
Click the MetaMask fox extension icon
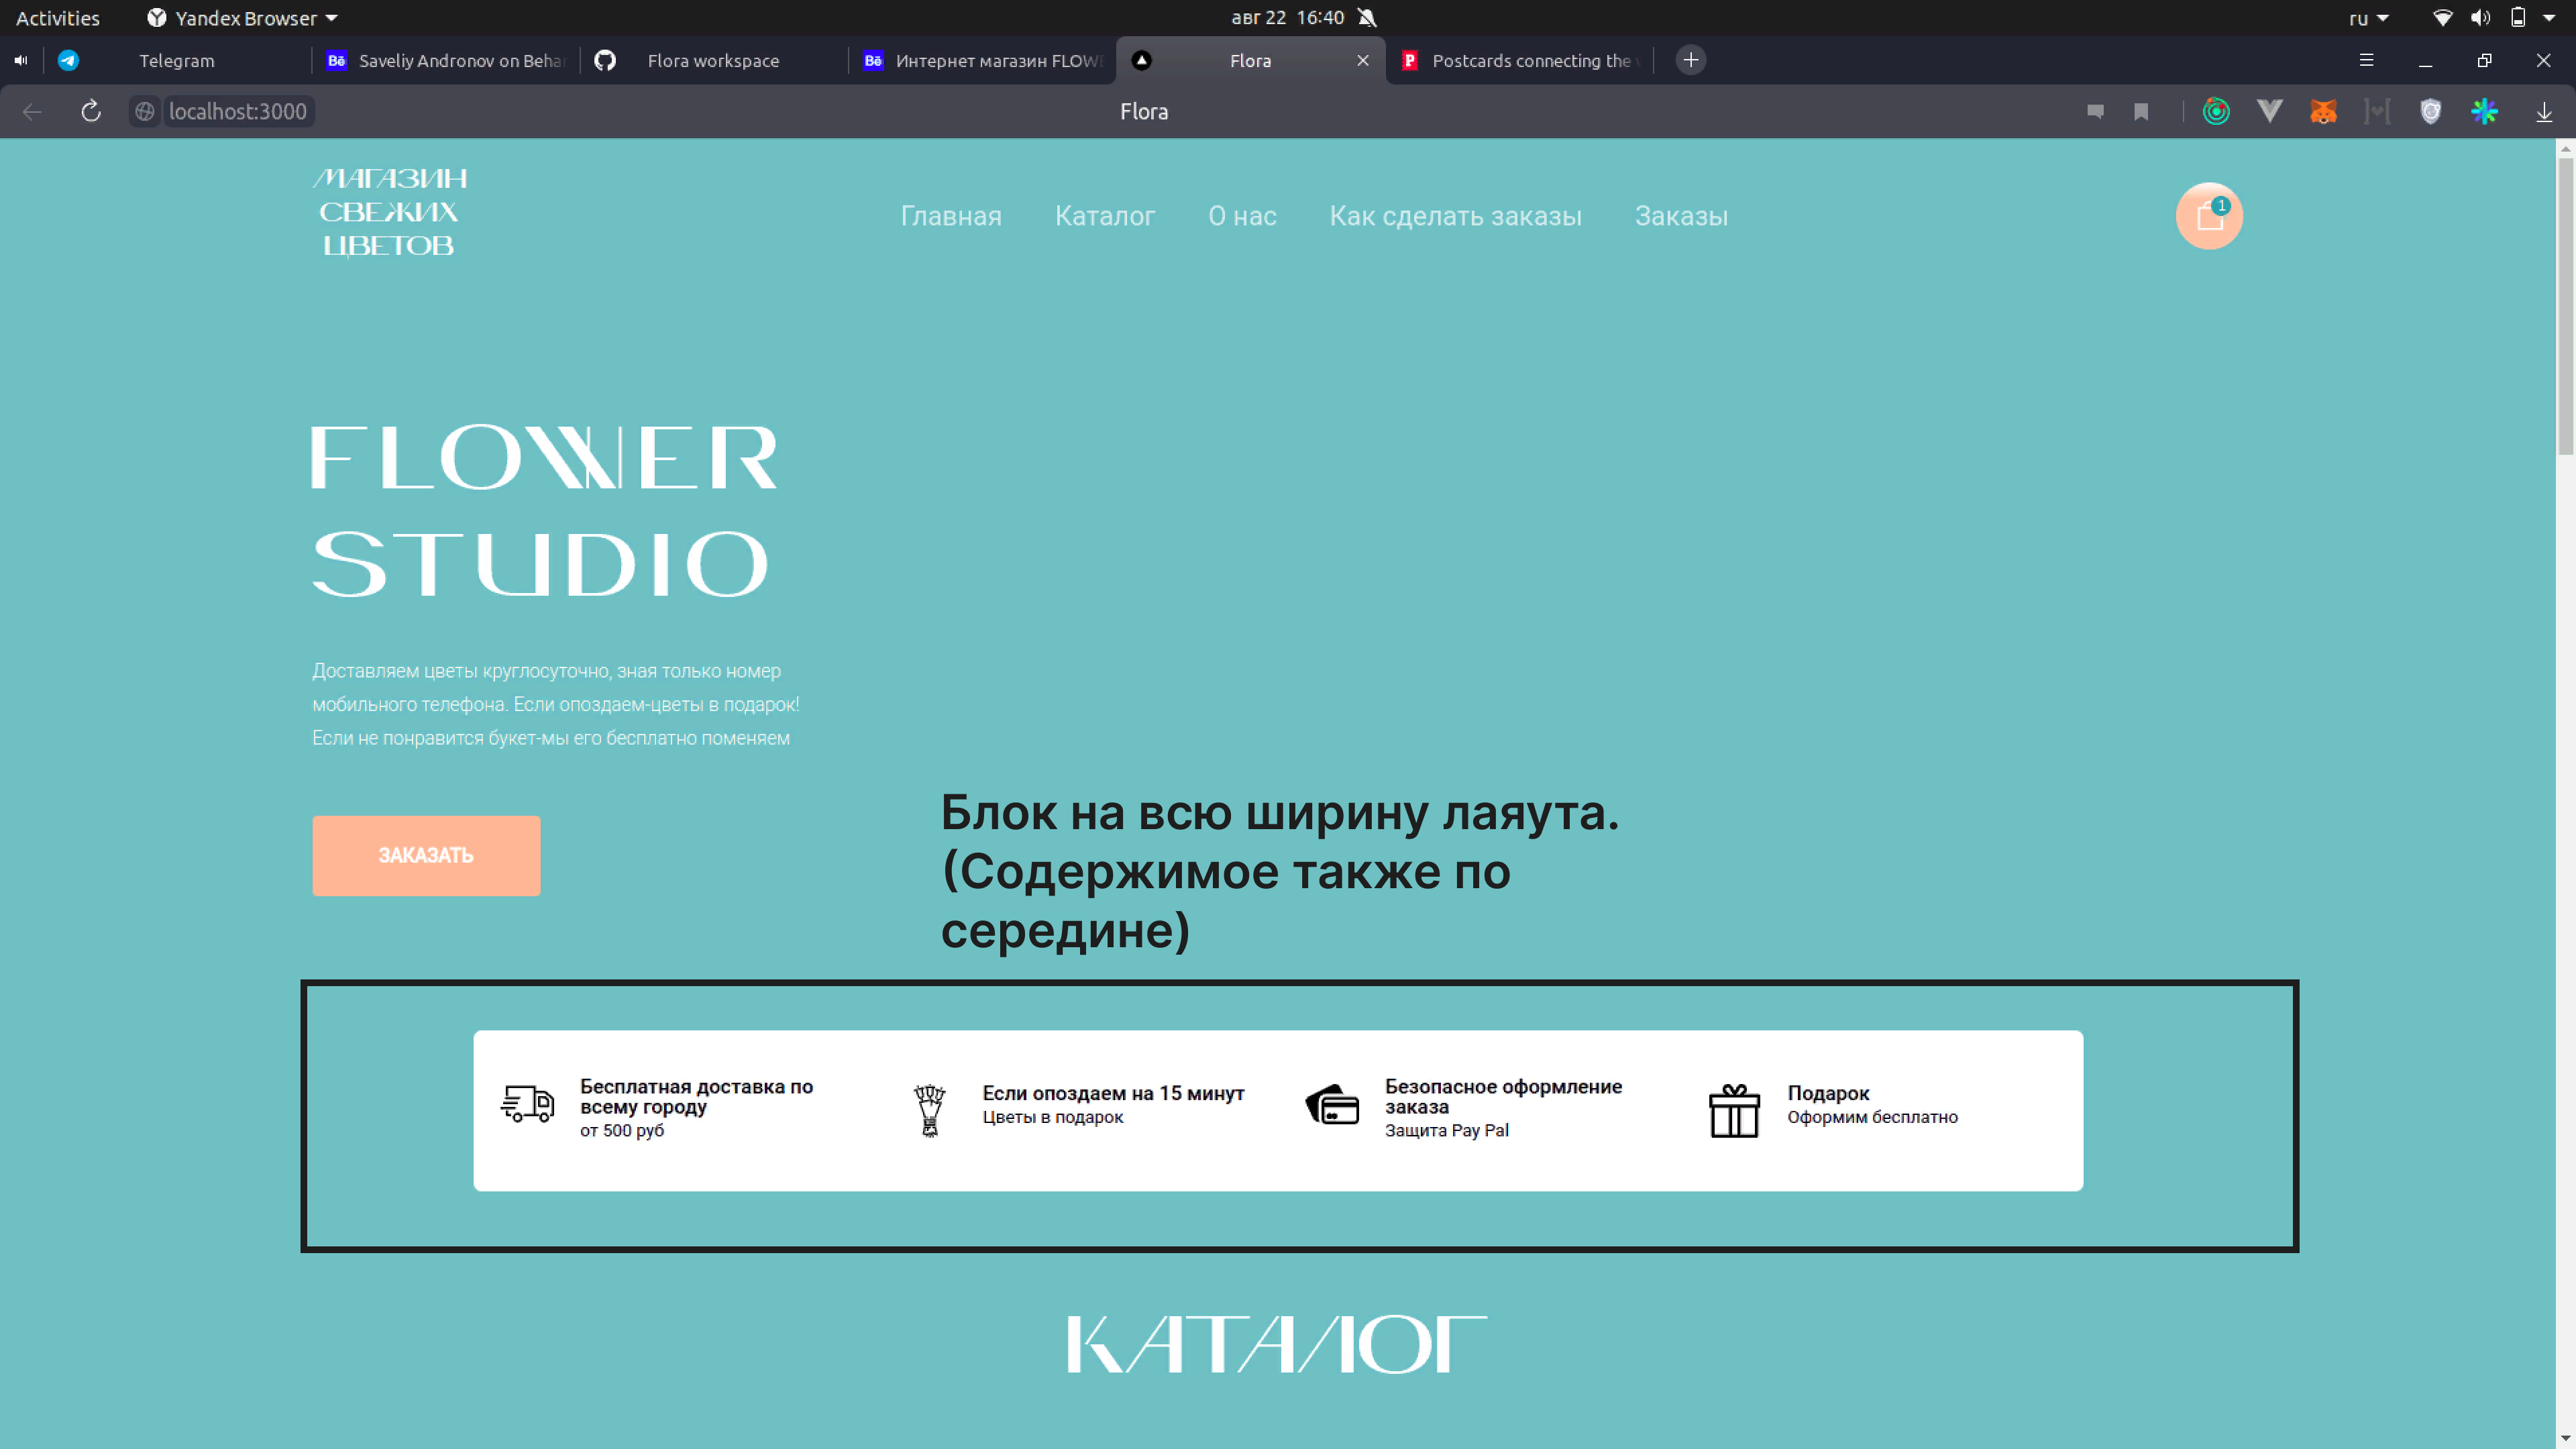[2322, 112]
